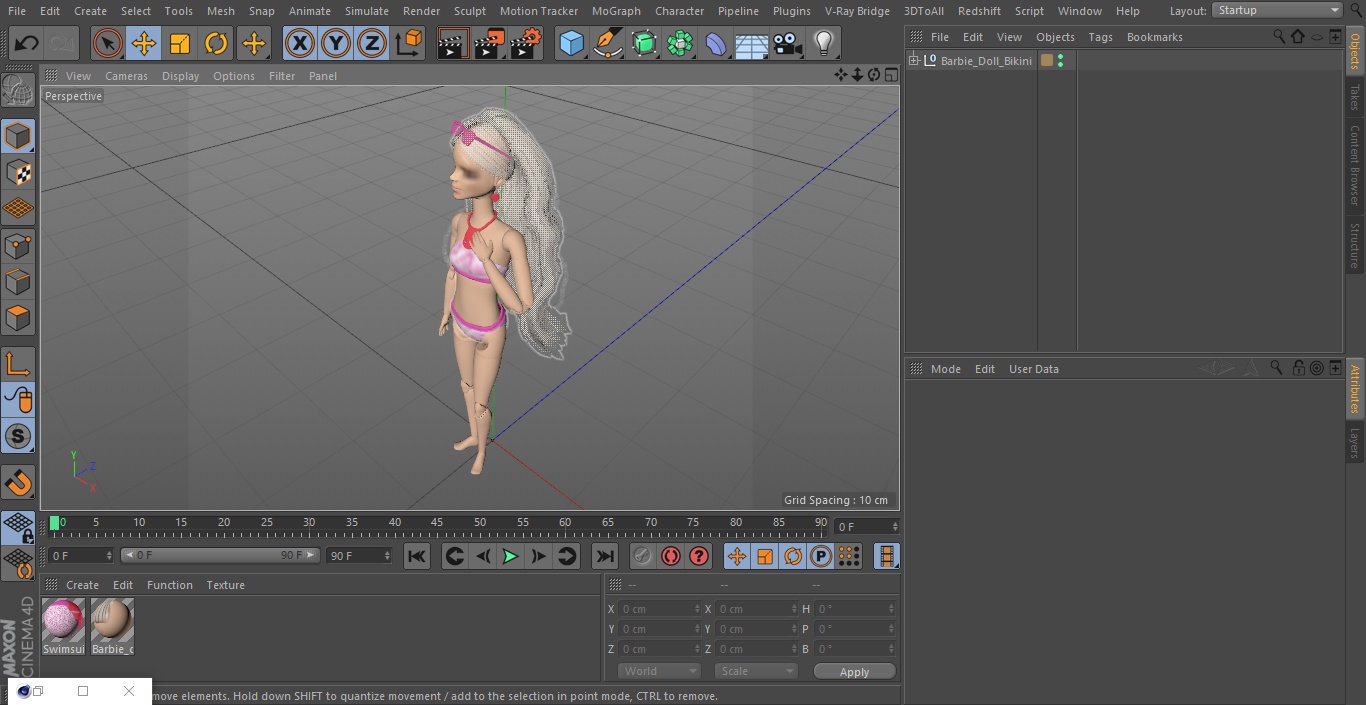Open the spline Pen tool
The image size is (1366, 705).
608,43
